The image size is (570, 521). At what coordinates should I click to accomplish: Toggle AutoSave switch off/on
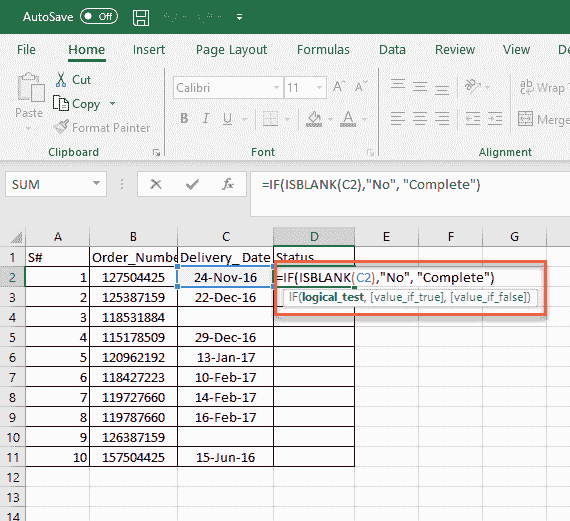coord(99,16)
